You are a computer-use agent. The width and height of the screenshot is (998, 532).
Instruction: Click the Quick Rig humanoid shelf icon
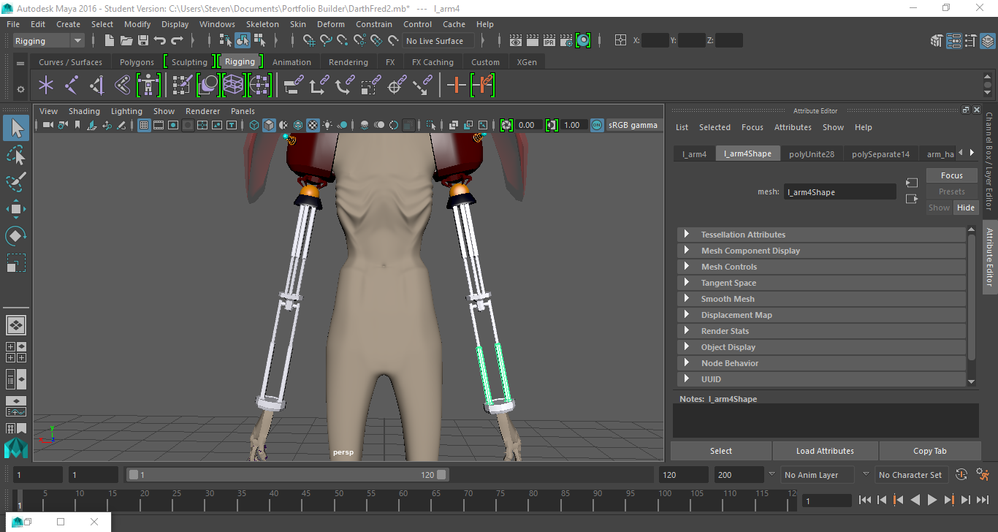coord(148,86)
